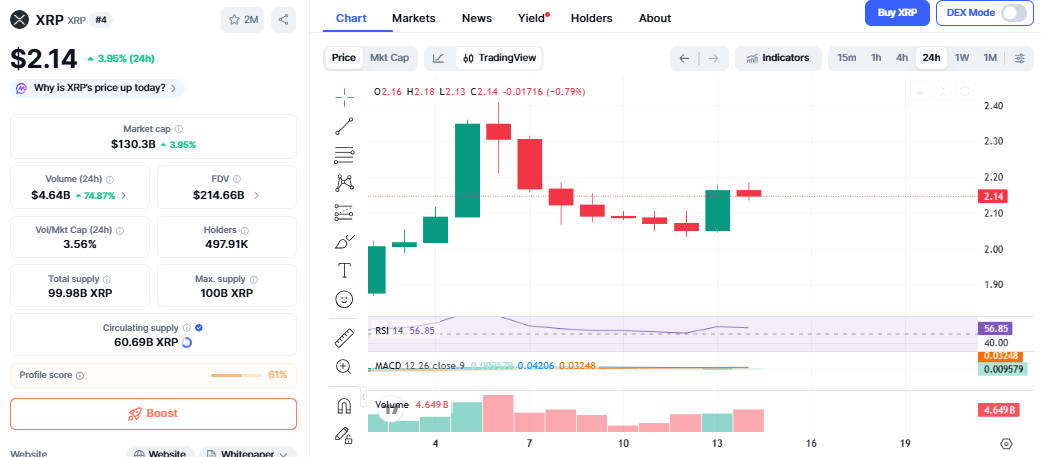1041x457 pixels.
Task: Add XRP to watchlist star button
Action: point(242,20)
